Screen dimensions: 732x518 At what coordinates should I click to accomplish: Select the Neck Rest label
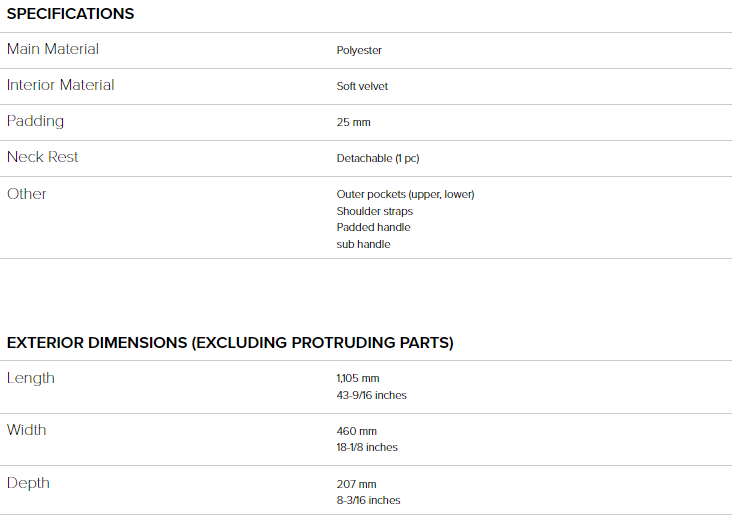point(42,157)
